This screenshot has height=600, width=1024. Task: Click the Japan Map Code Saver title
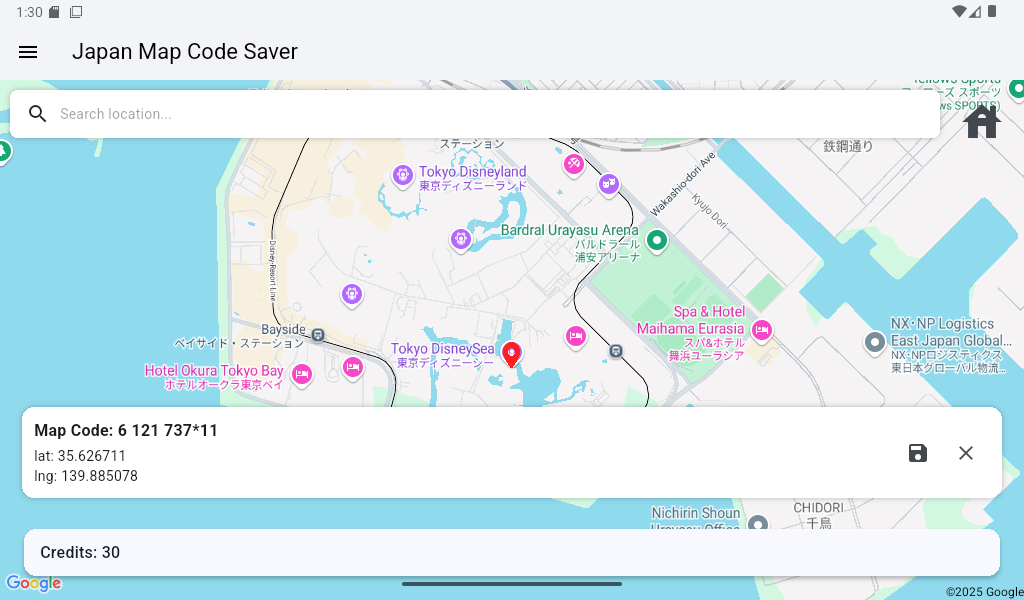[185, 52]
